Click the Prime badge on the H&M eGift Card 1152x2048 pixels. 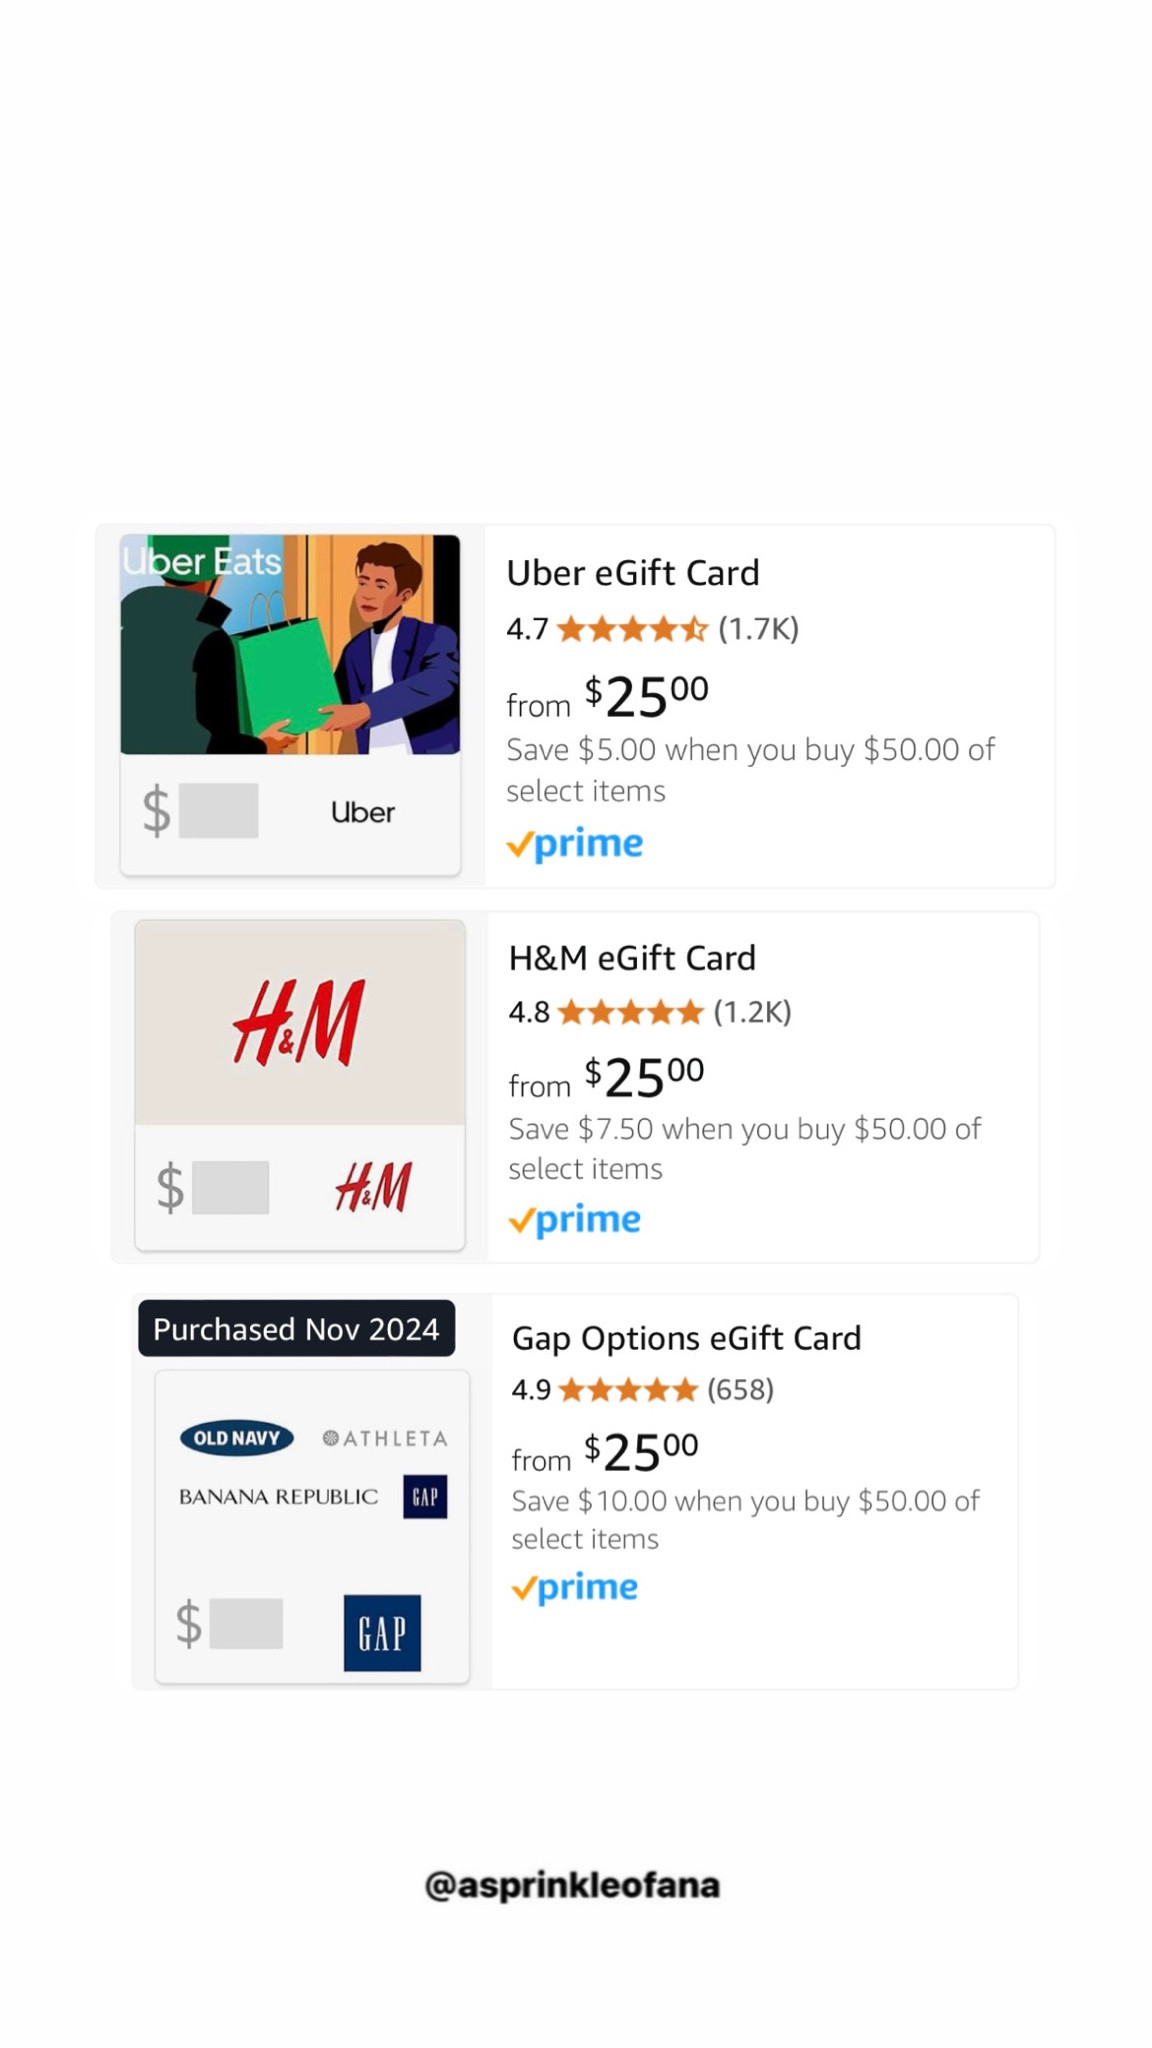click(x=574, y=1219)
